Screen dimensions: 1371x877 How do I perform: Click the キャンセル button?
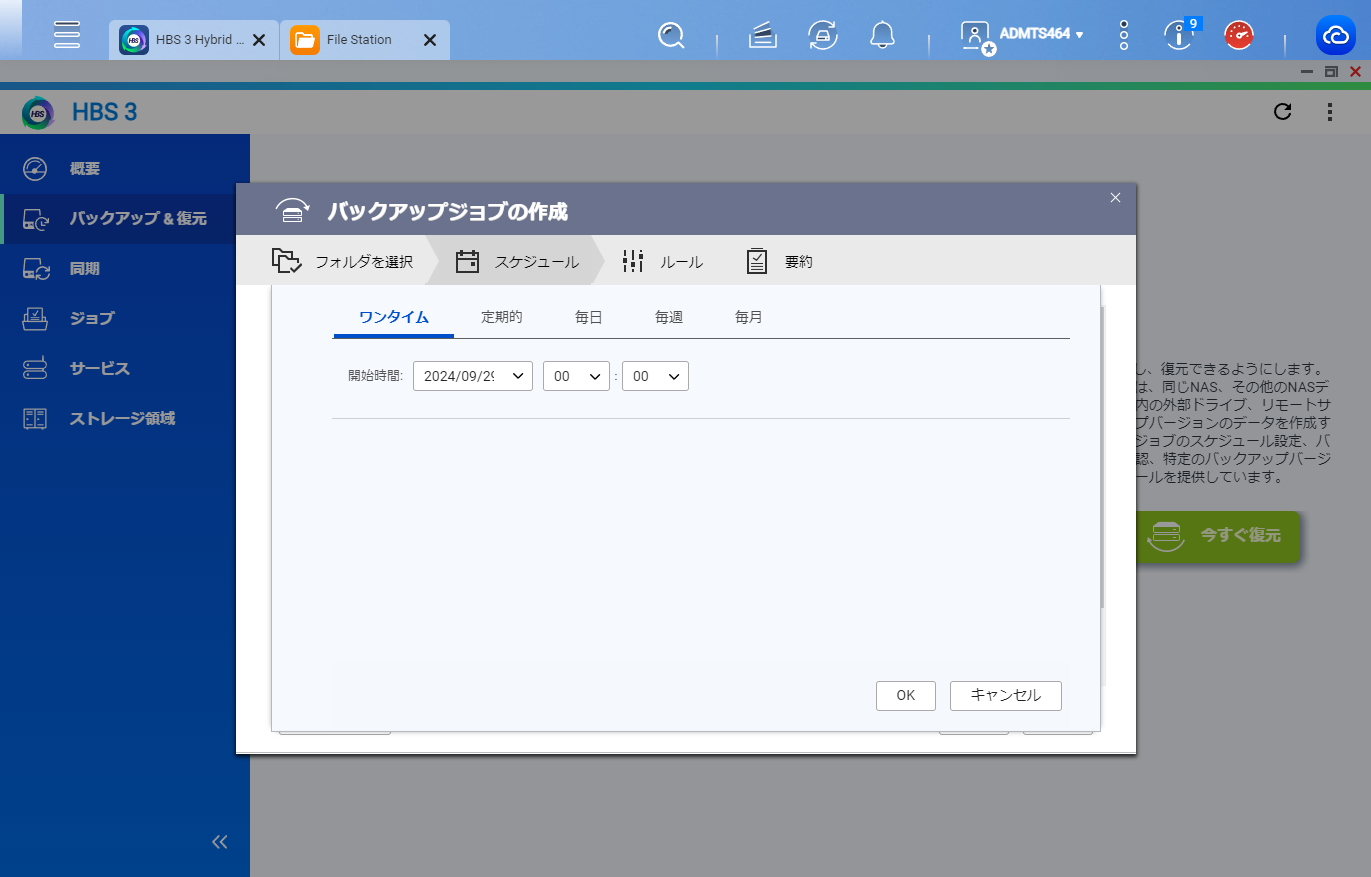[1006, 696]
